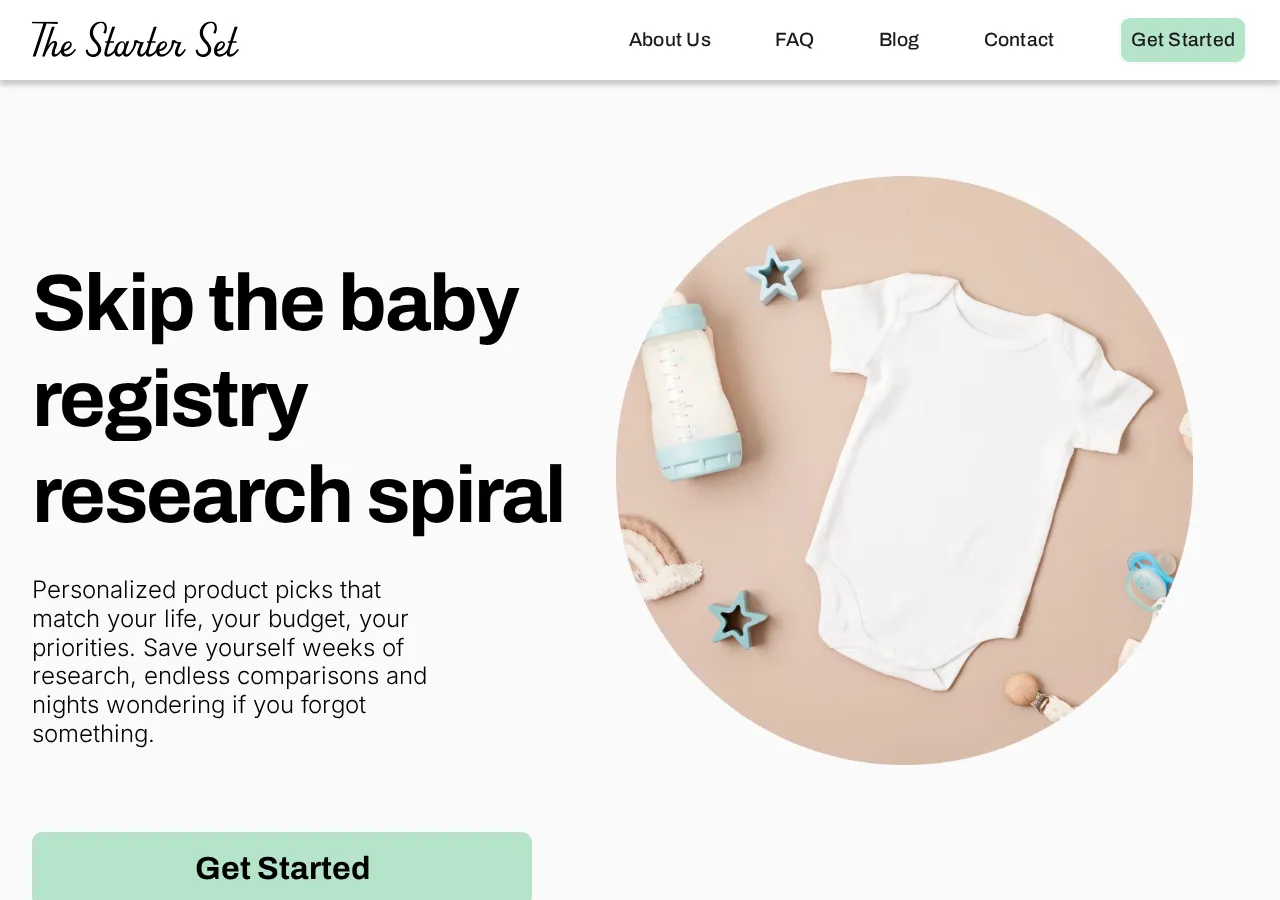Click the words research spiral in headline
The height and width of the screenshot is (900, 1280).
[298, 494]
